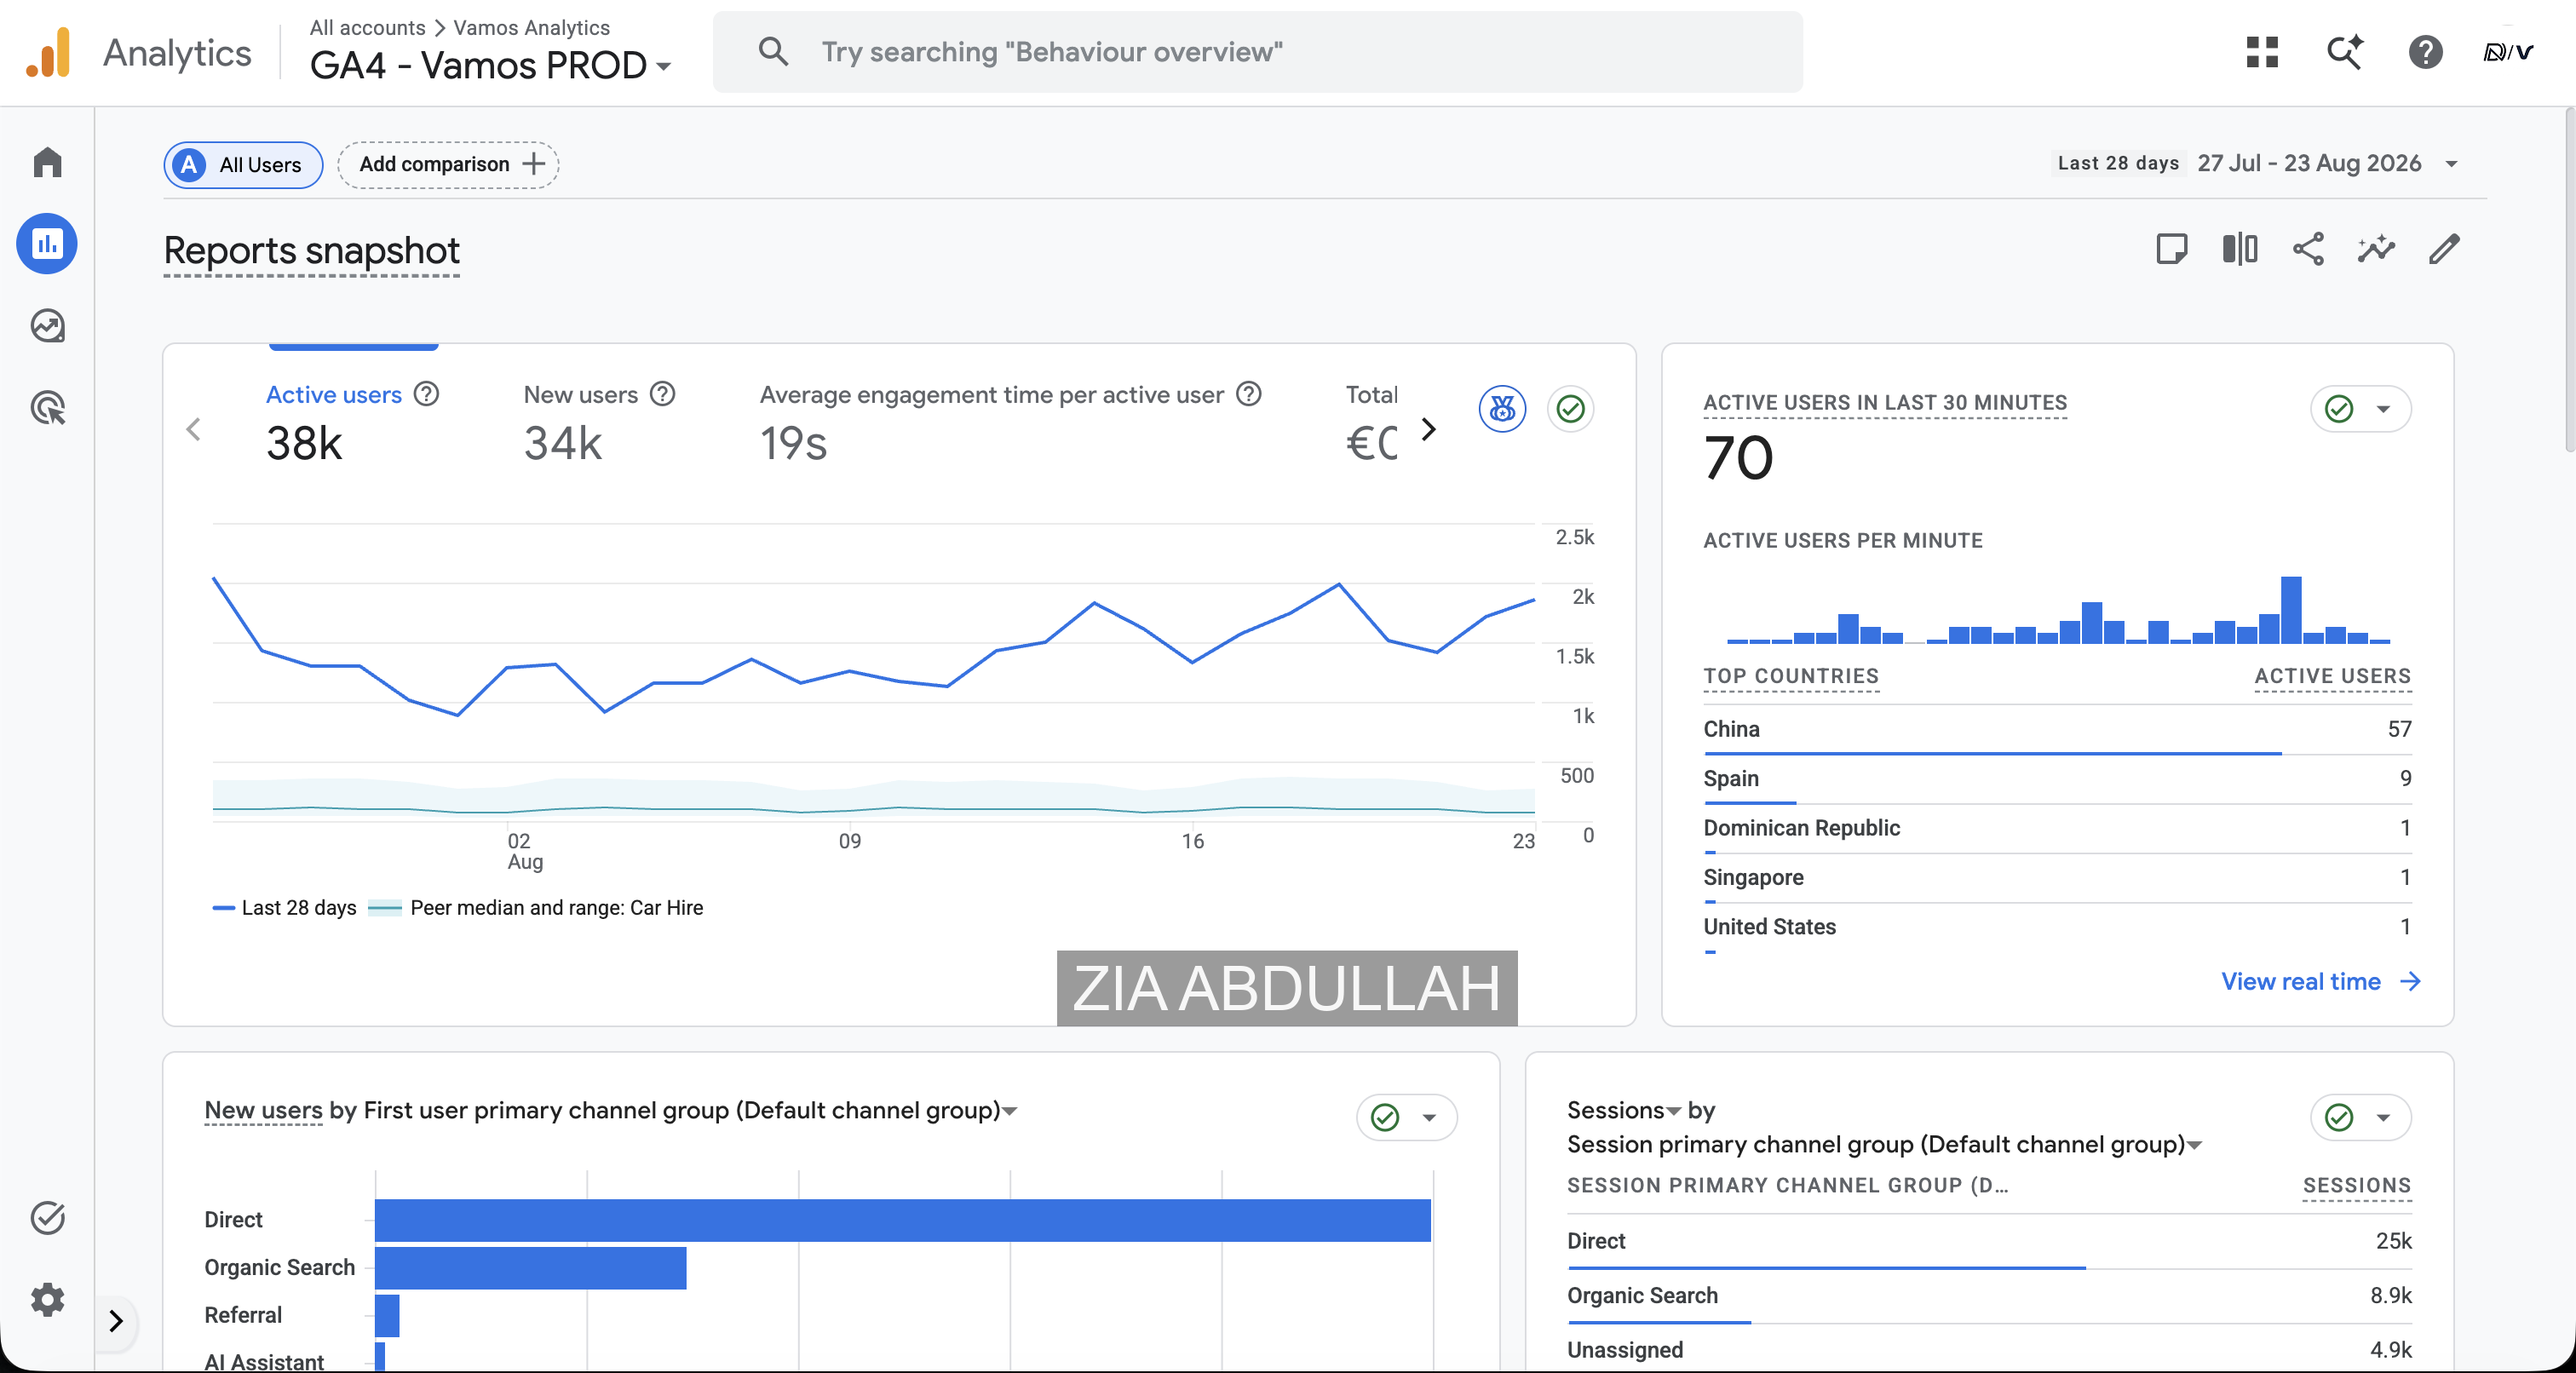Click the New users help icon
The image size is (2576, 1373).
pyautogui.click(x=662, y=394)
